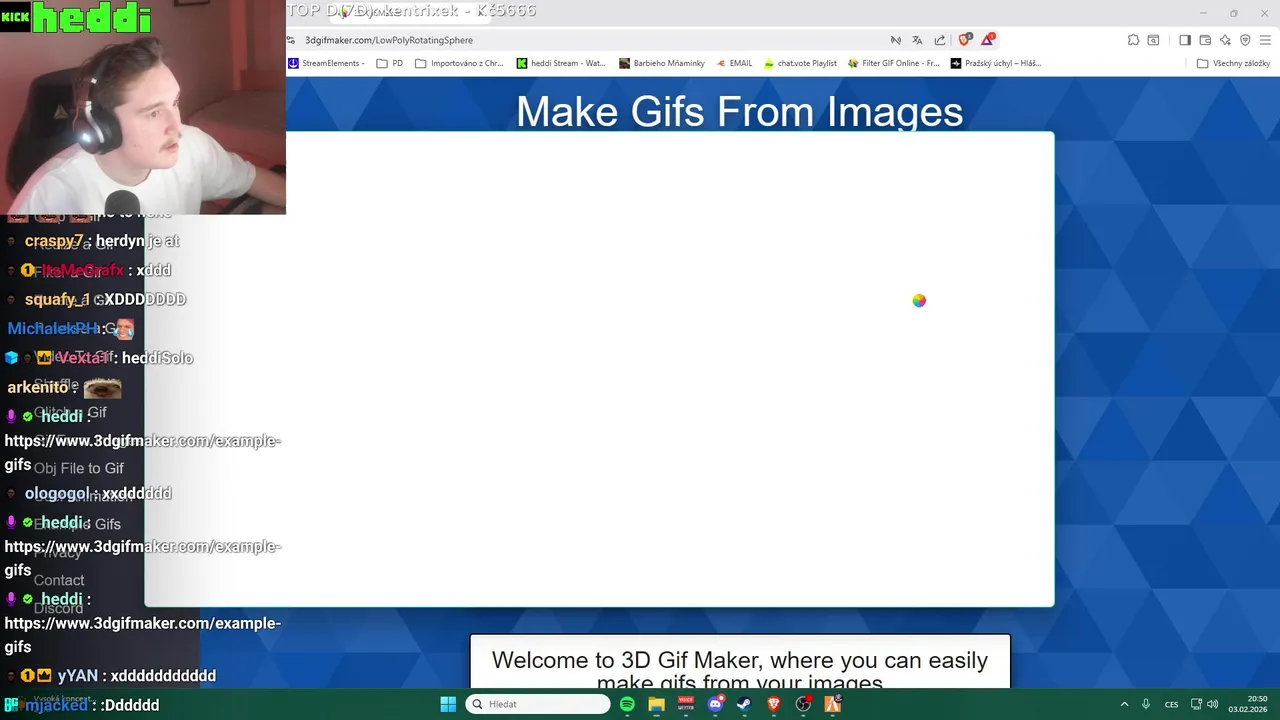Open the clock showing 20:50
1280x720 pixels.
coord(1249,704)
